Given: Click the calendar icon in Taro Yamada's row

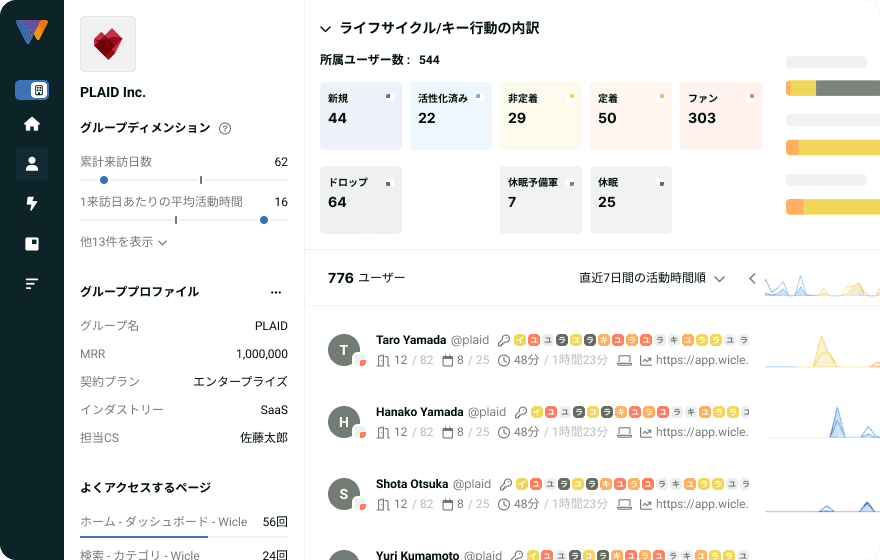Looking at the screenshot, I should pos(447,360).
